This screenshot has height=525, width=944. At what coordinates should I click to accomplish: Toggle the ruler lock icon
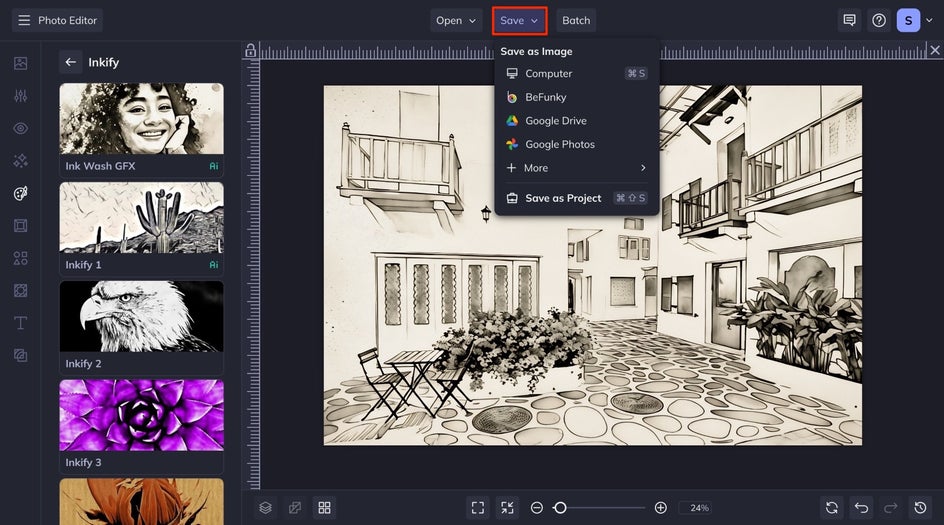pyautogui.click(x=250, y=51)
